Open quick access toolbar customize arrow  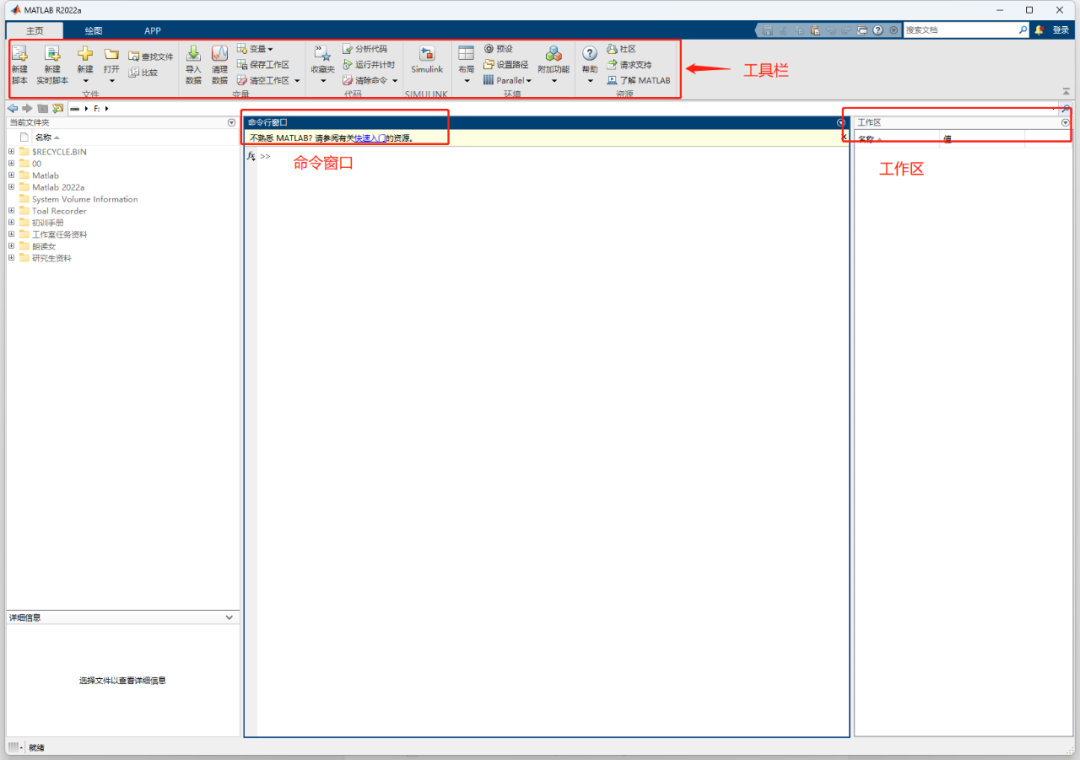(893, 30)
